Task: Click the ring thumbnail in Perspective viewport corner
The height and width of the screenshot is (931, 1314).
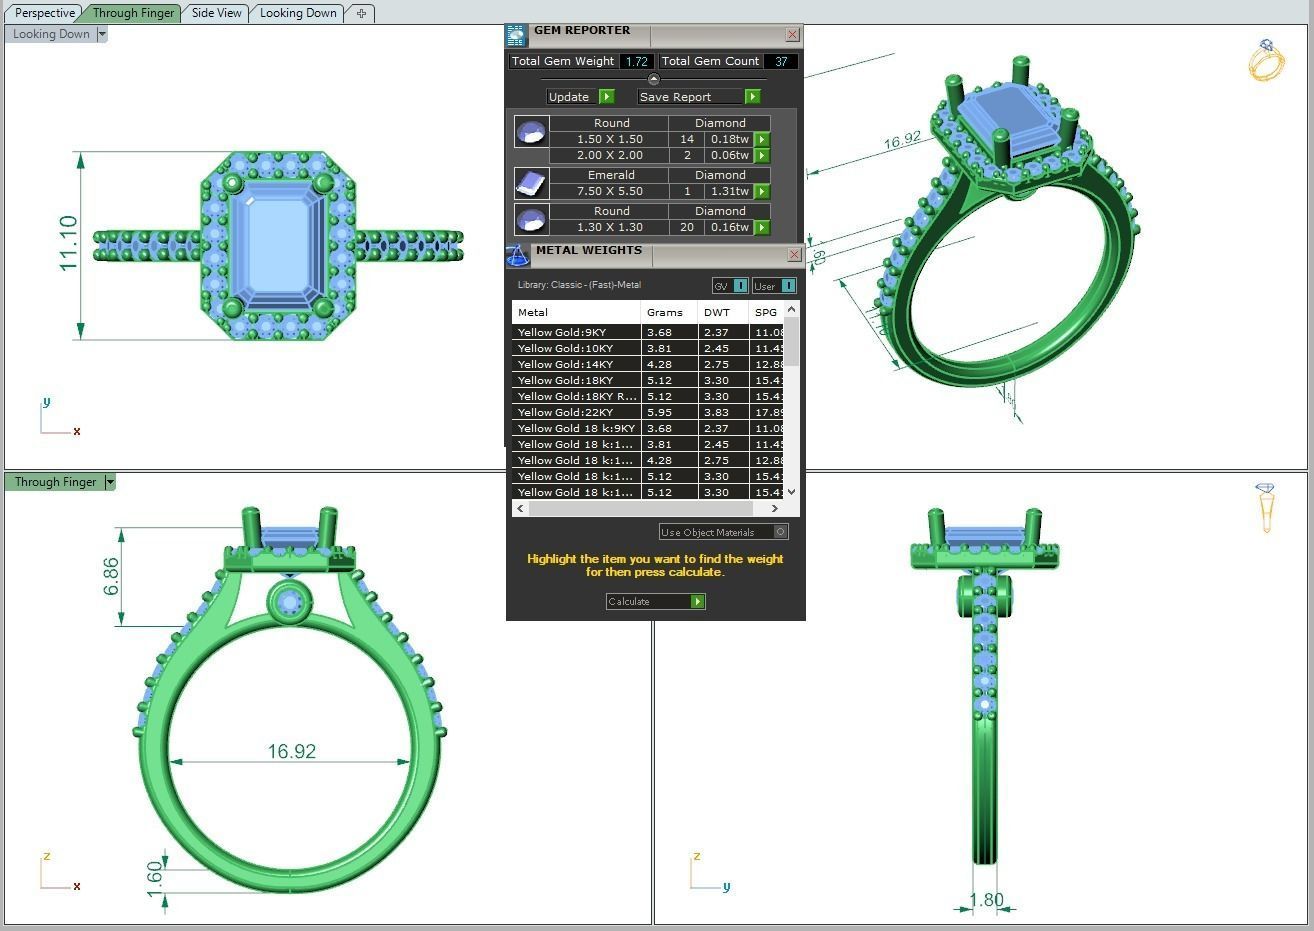Action: (1265, 60)
